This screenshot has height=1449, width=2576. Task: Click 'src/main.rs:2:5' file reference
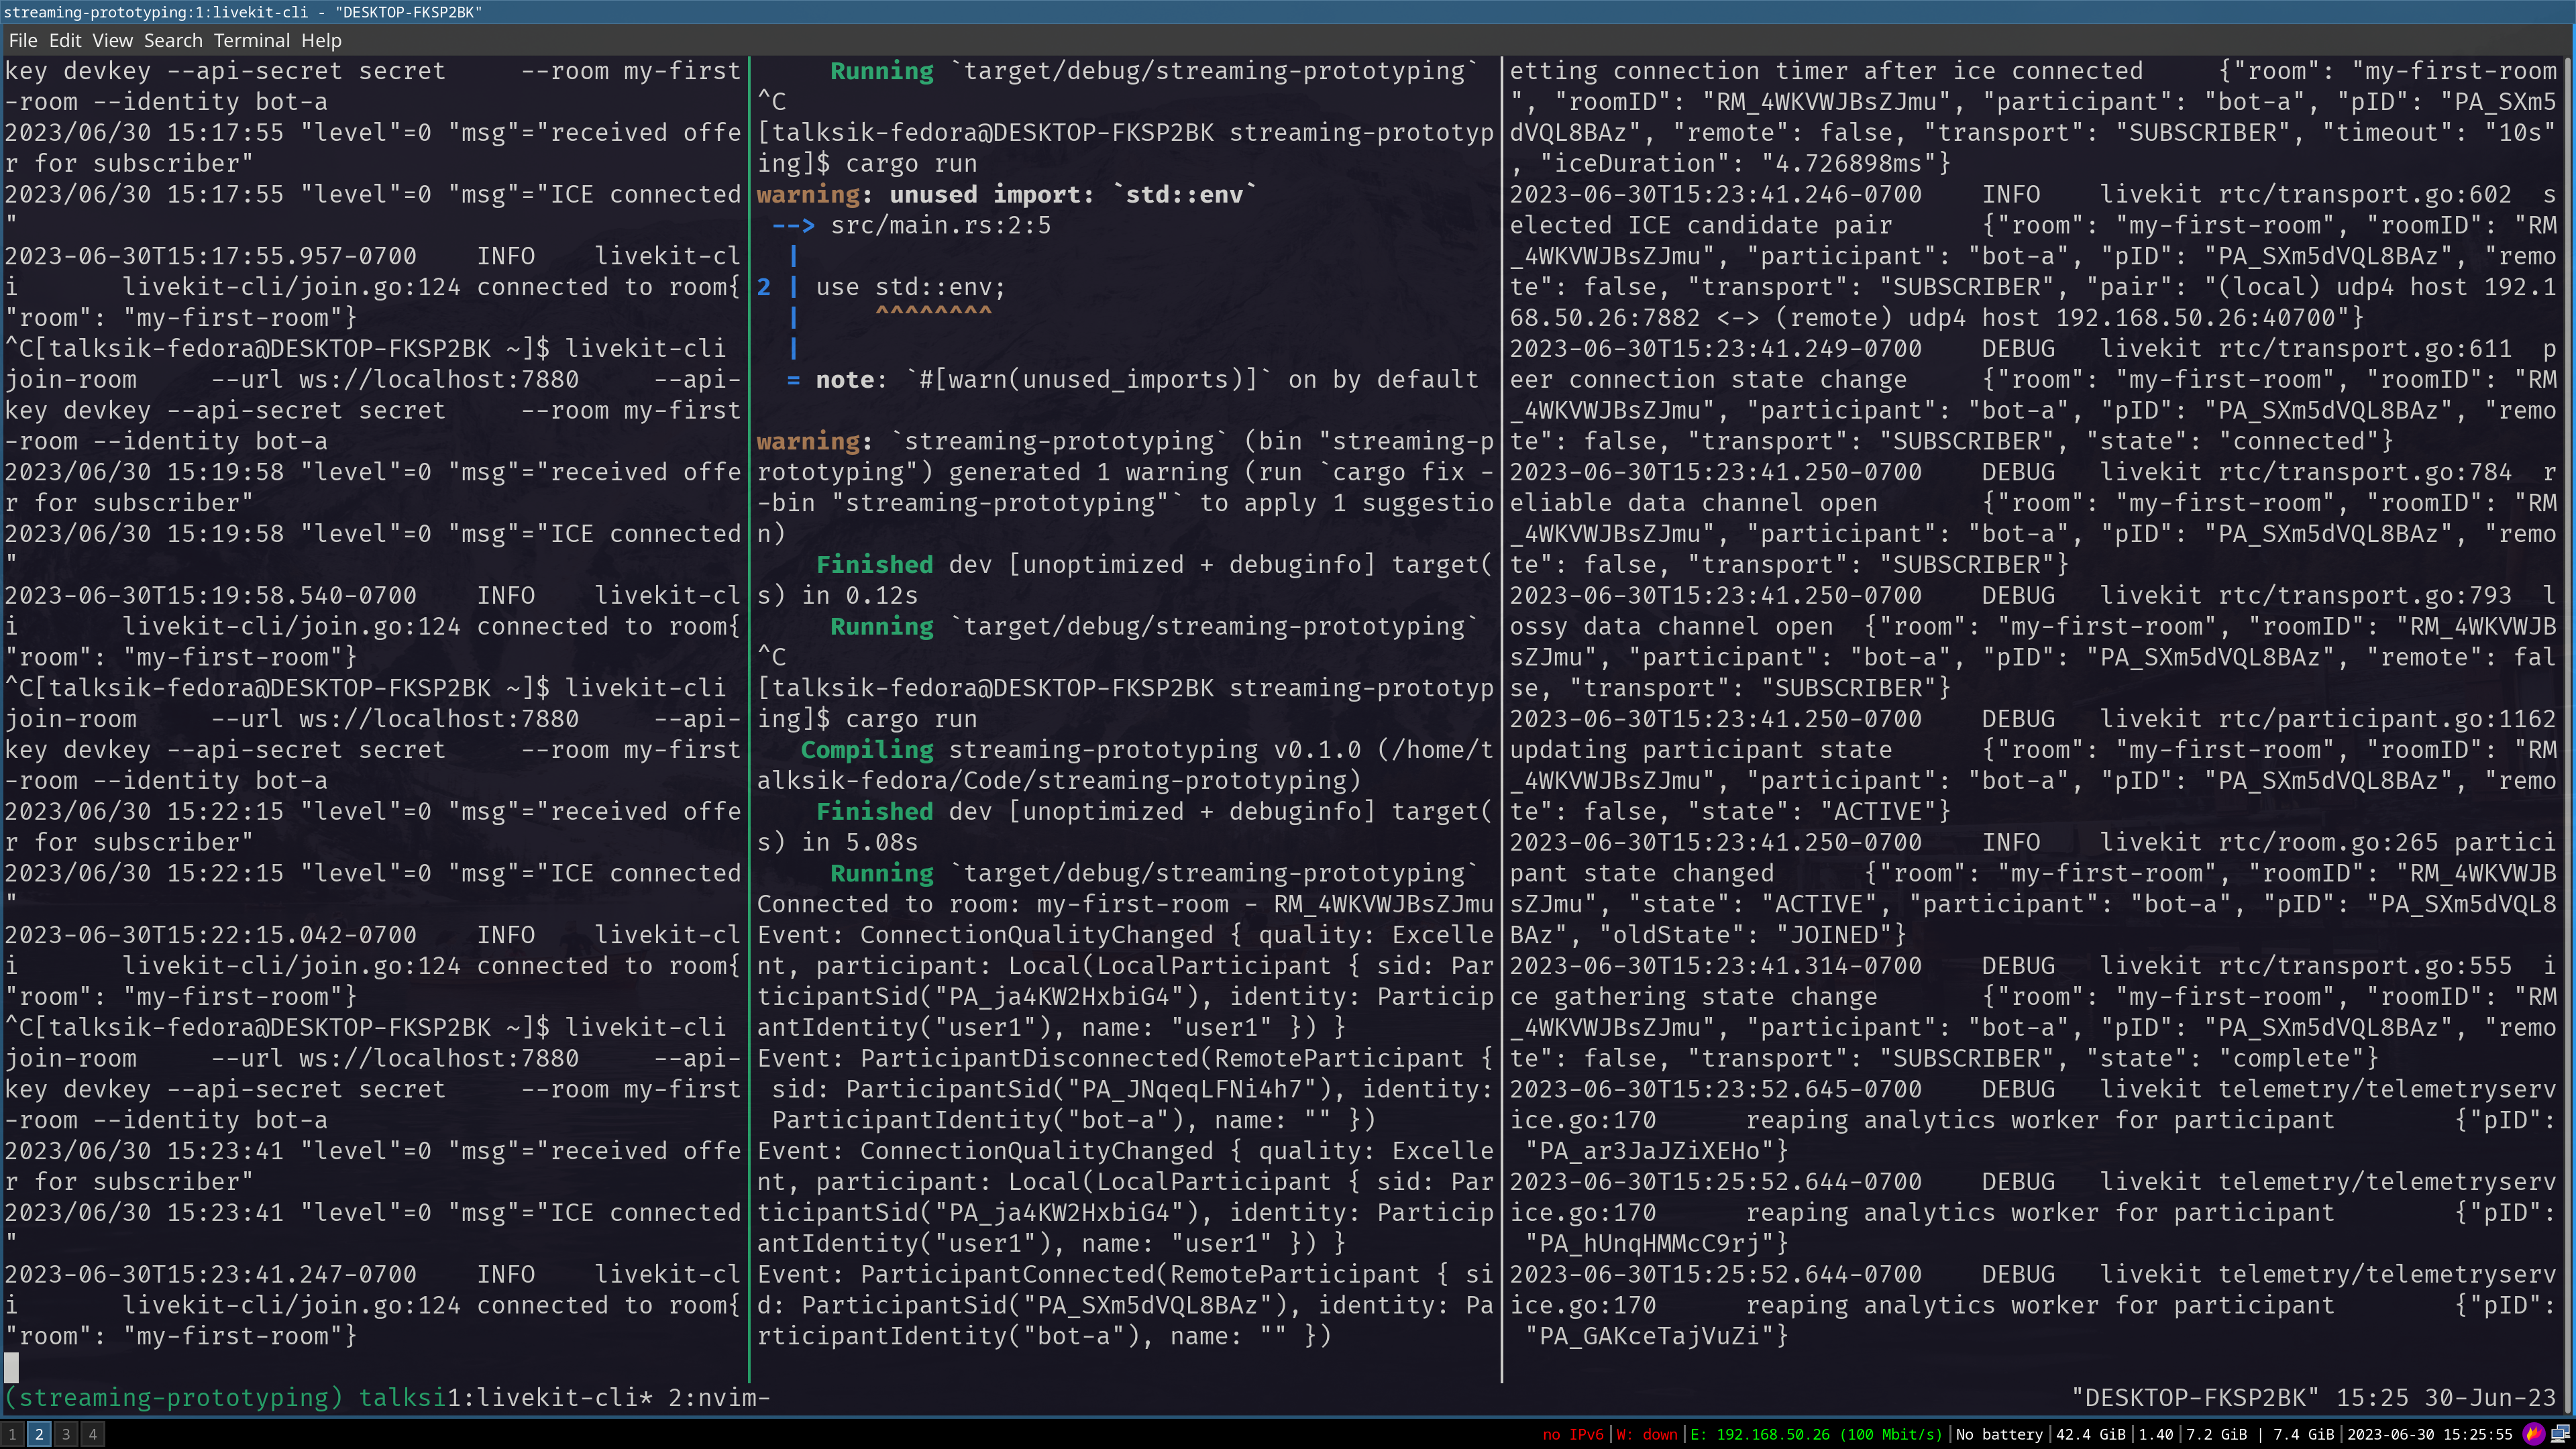940,225
